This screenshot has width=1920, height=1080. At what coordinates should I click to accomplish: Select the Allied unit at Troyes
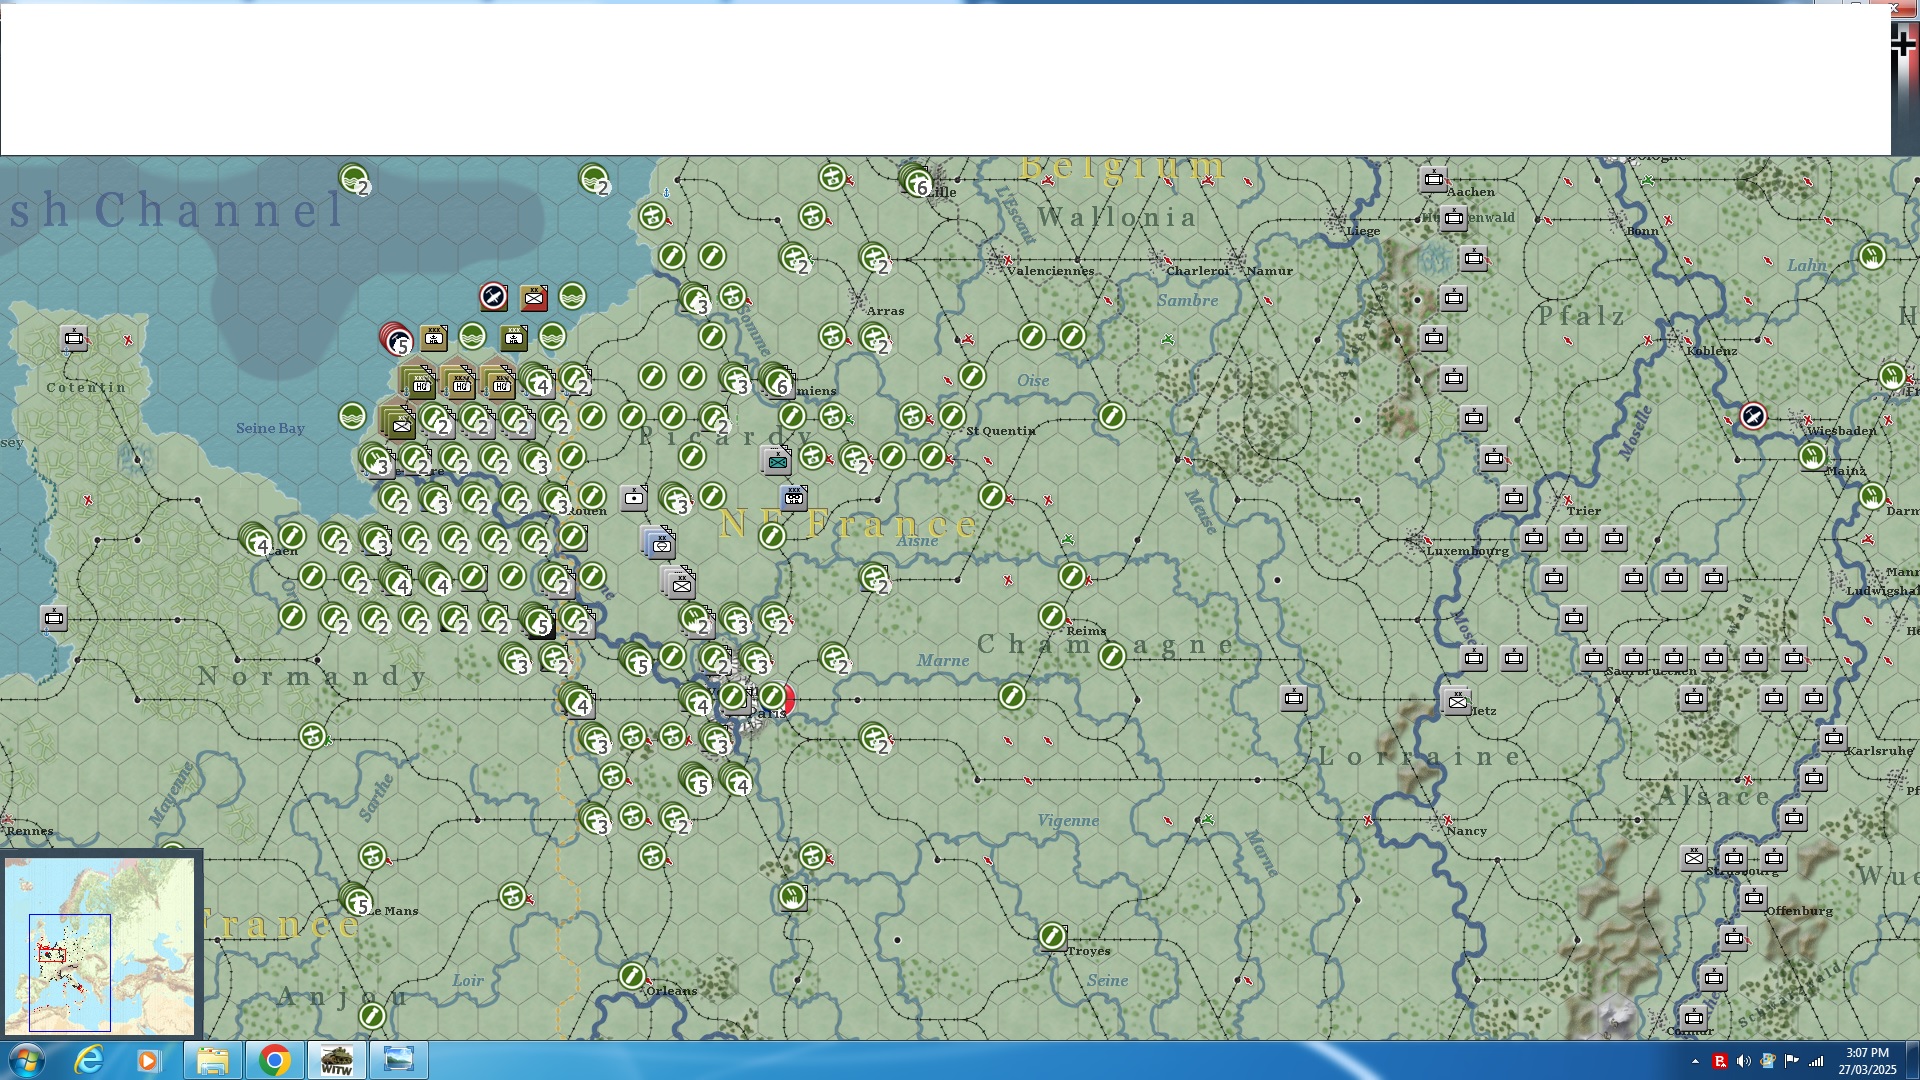pos(1052,936)
